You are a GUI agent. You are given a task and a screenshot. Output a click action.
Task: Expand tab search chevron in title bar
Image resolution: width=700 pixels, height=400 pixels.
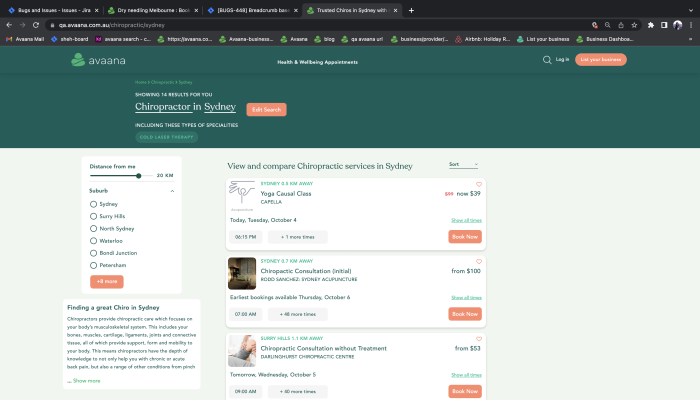691,10
